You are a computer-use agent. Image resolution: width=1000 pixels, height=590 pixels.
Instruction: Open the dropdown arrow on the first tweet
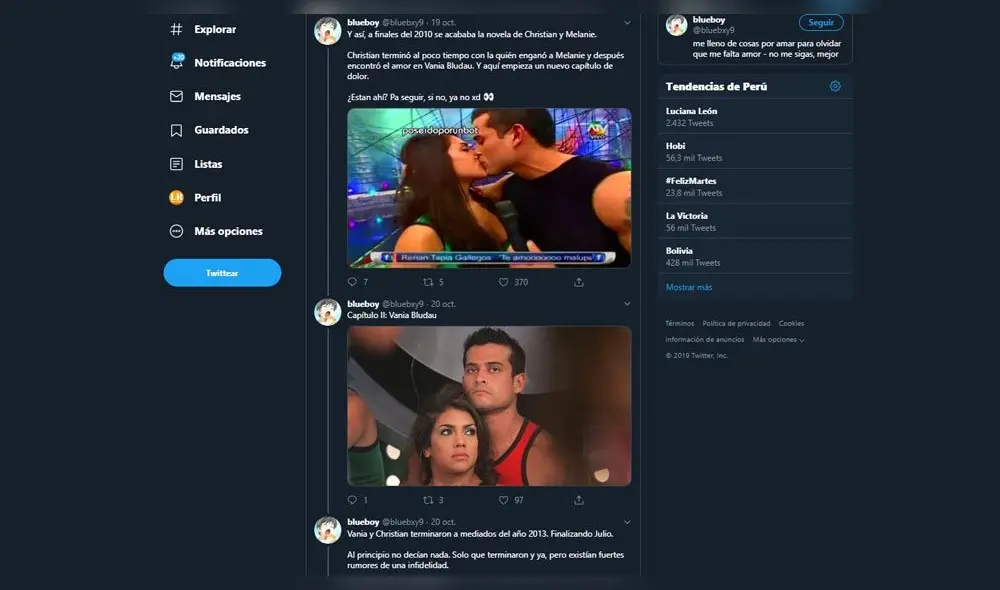(627, 20)
